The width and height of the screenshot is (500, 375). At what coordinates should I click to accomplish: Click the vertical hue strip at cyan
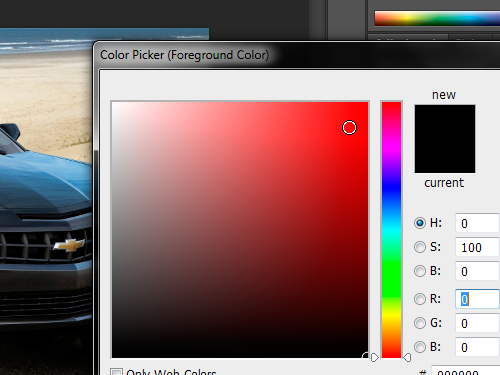[391, 230]
